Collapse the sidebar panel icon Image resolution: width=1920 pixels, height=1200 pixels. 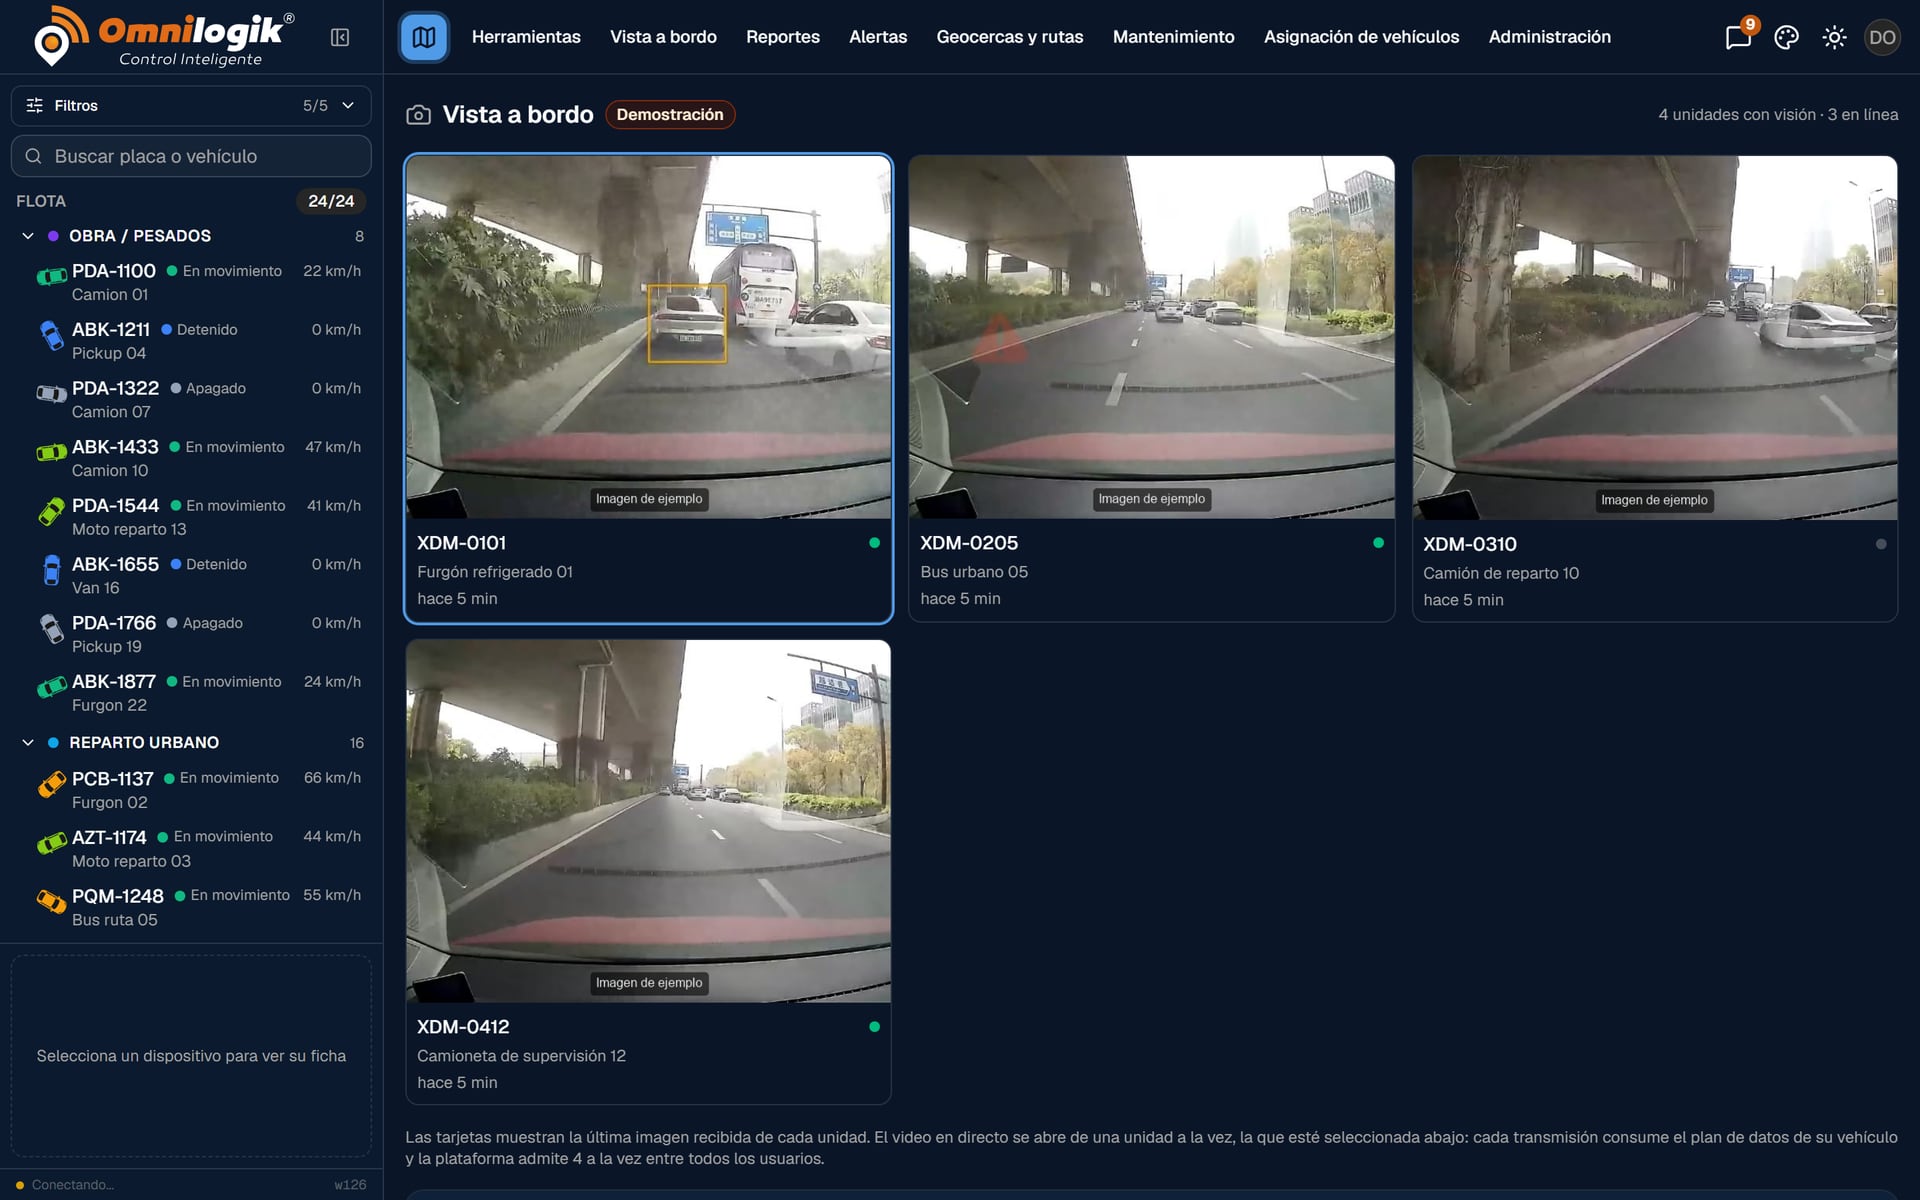(x=340, y=37)
